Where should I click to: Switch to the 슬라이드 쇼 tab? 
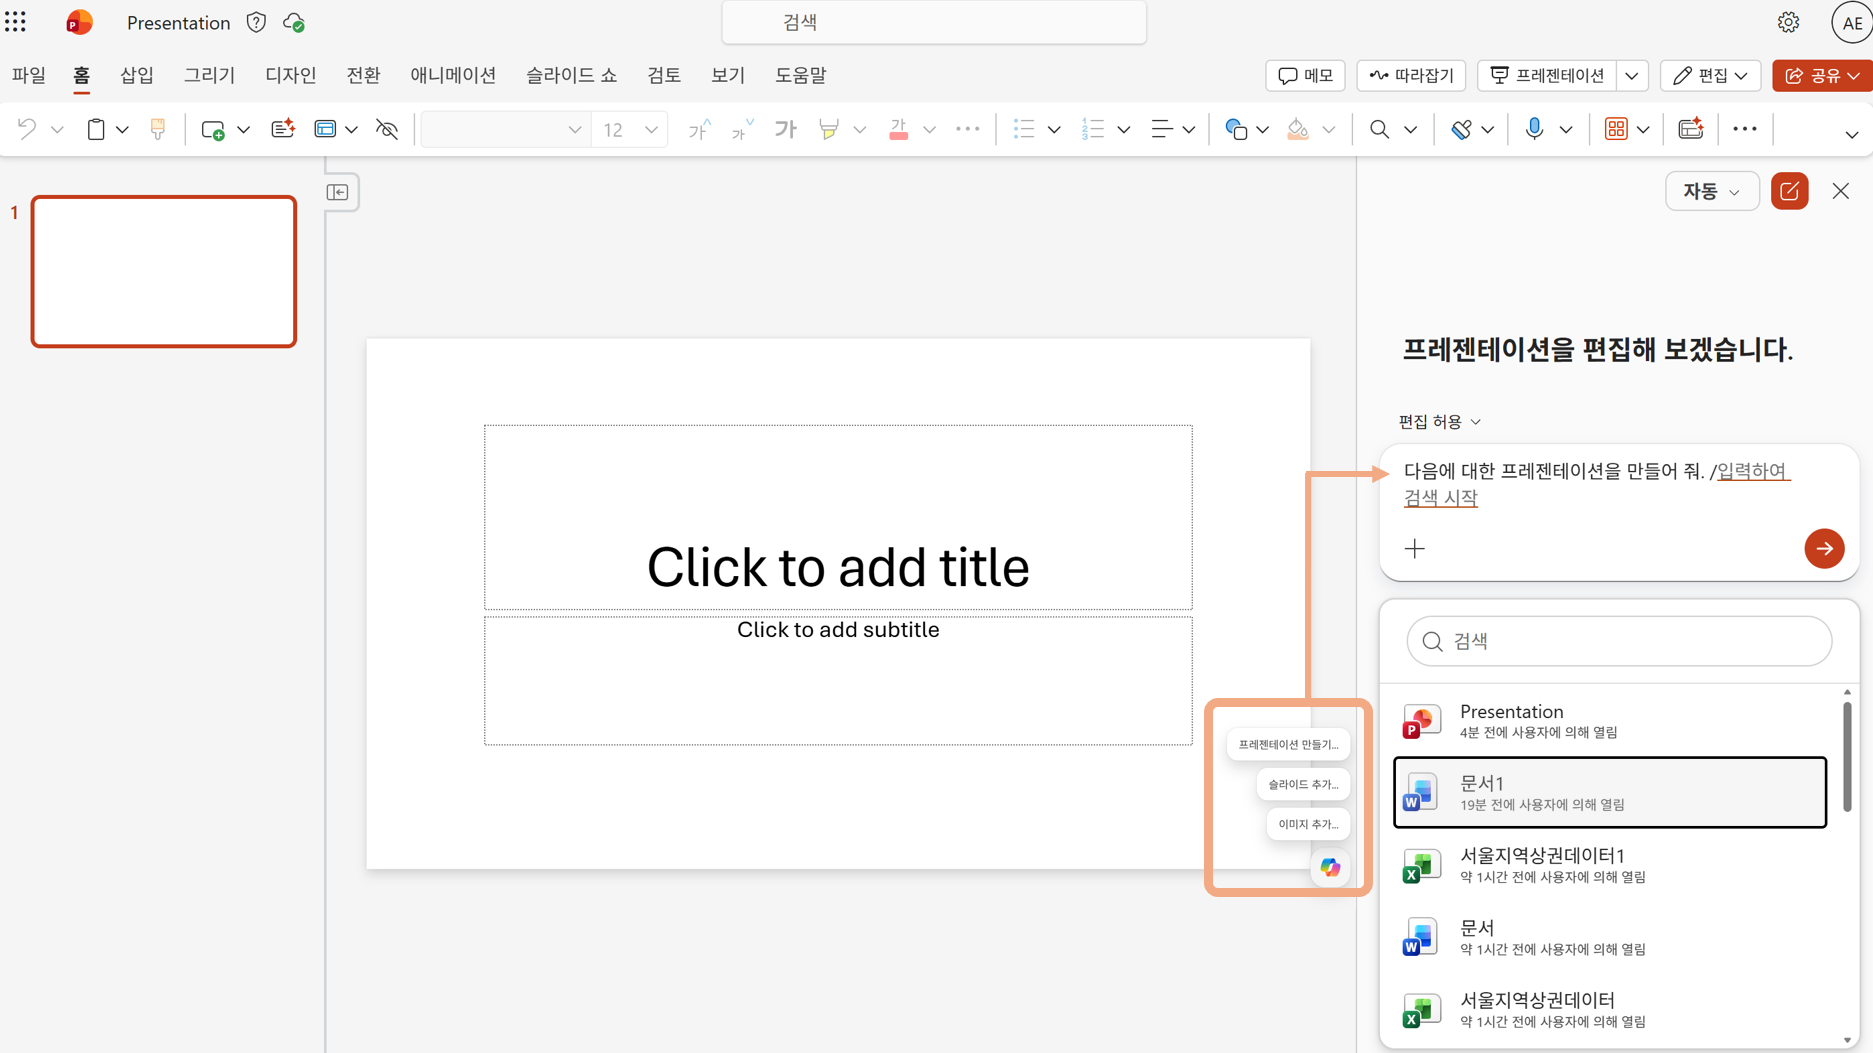click(x=571, y=75)
